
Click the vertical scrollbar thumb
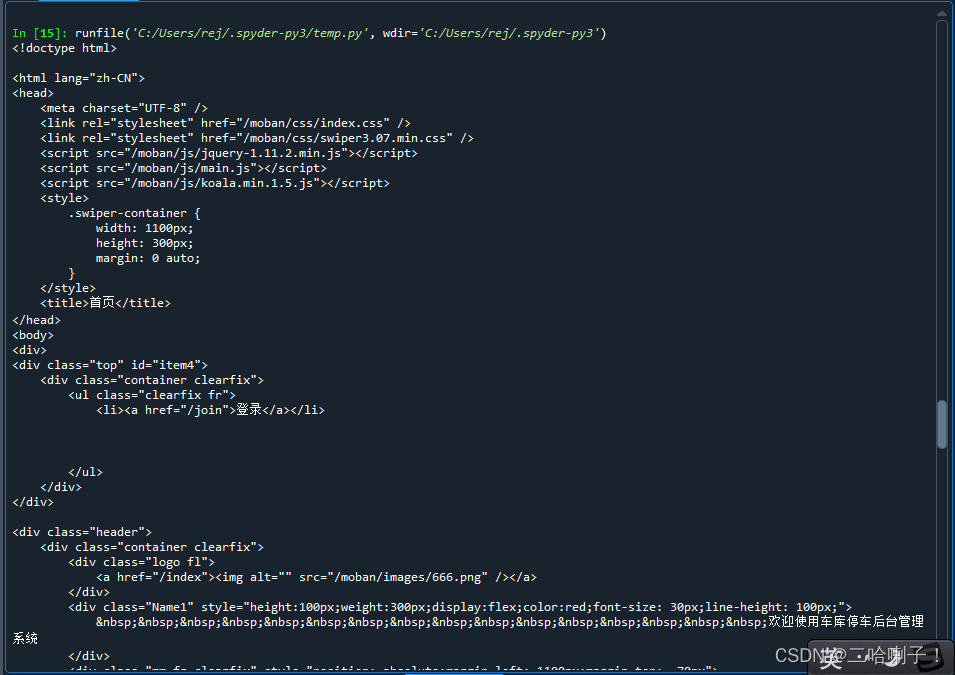point(942,424)
